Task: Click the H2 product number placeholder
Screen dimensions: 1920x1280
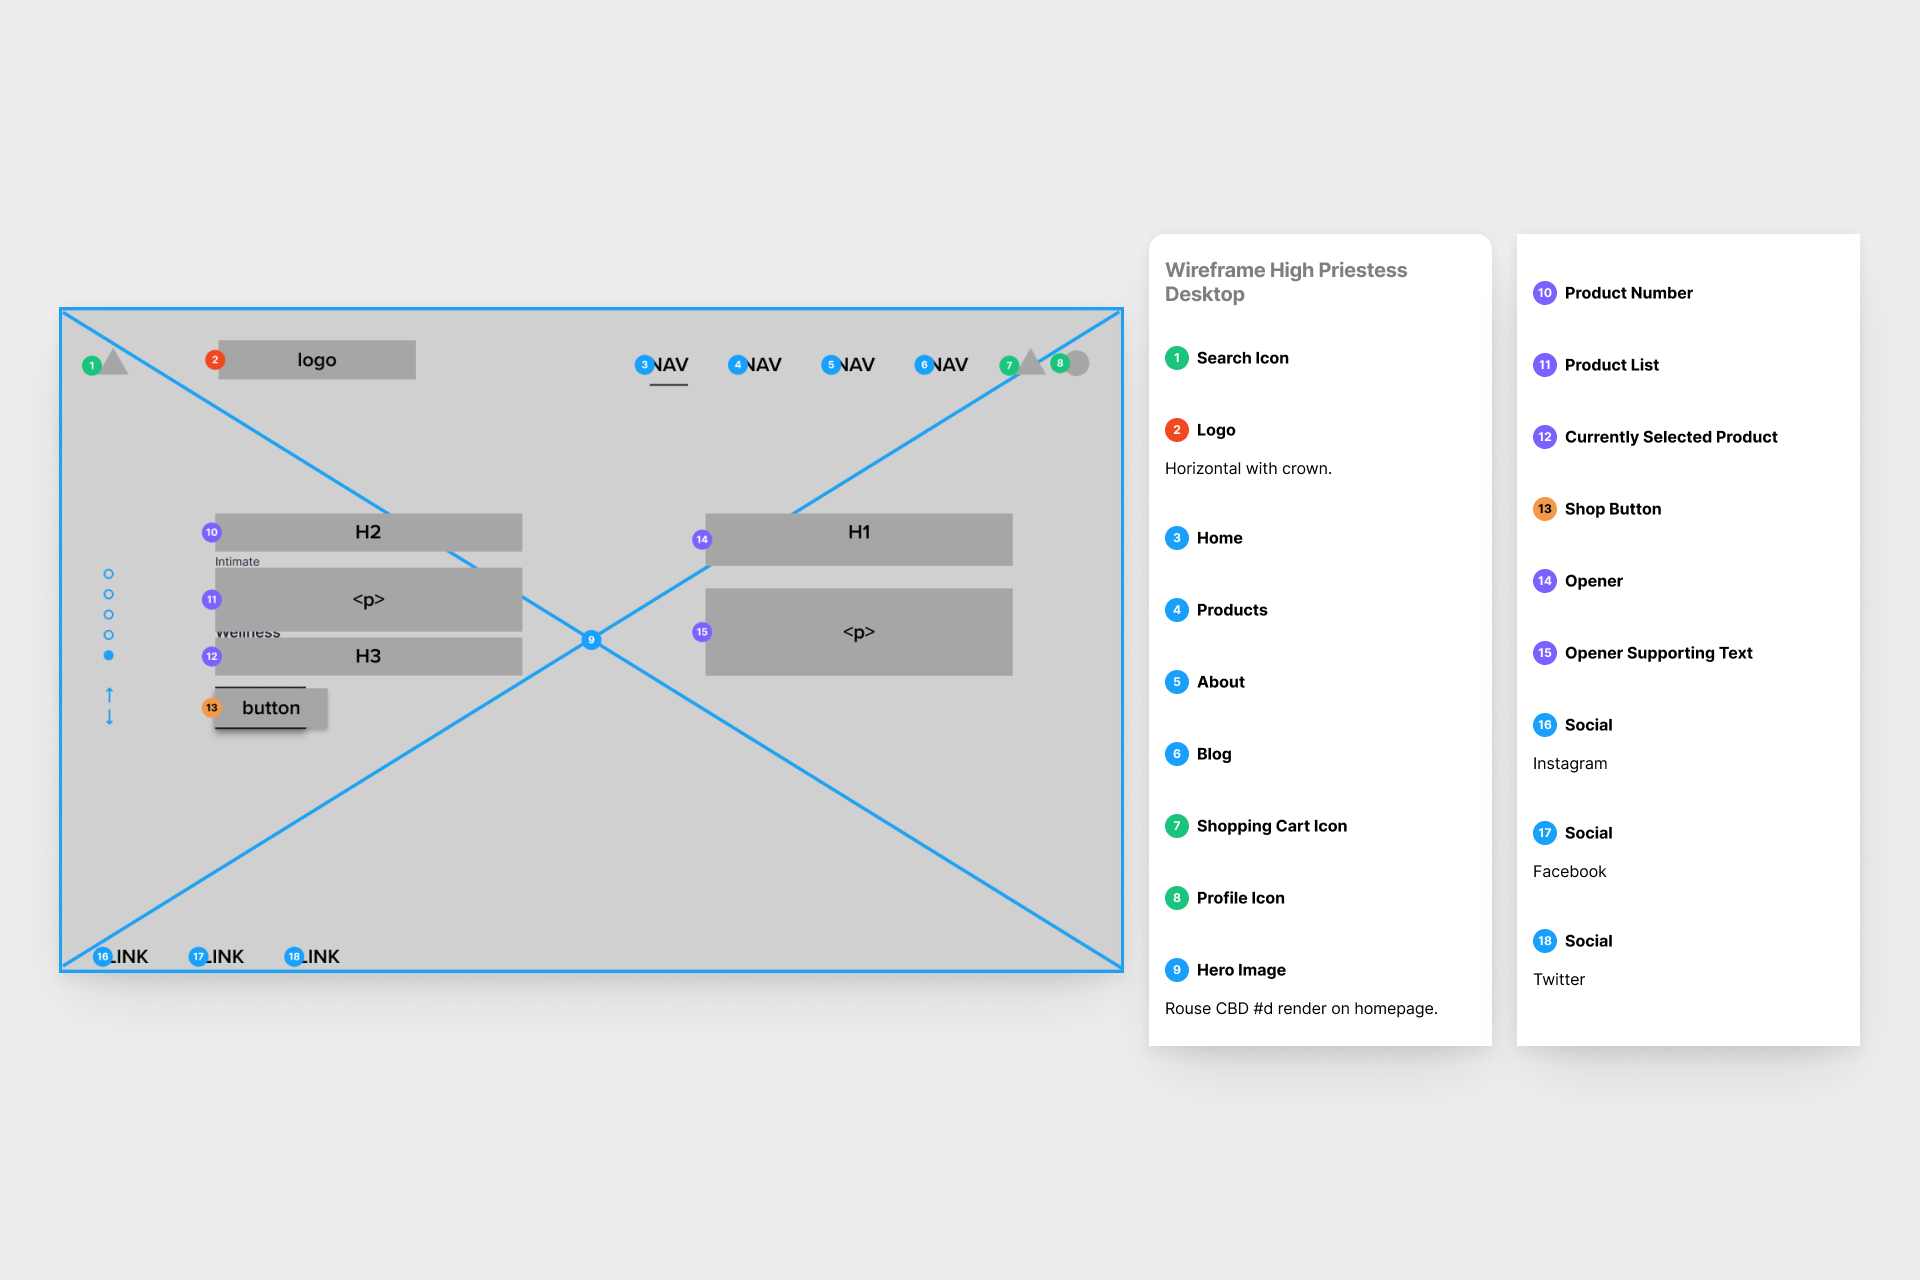Action: pyautogui.click(x=368, y=532)
